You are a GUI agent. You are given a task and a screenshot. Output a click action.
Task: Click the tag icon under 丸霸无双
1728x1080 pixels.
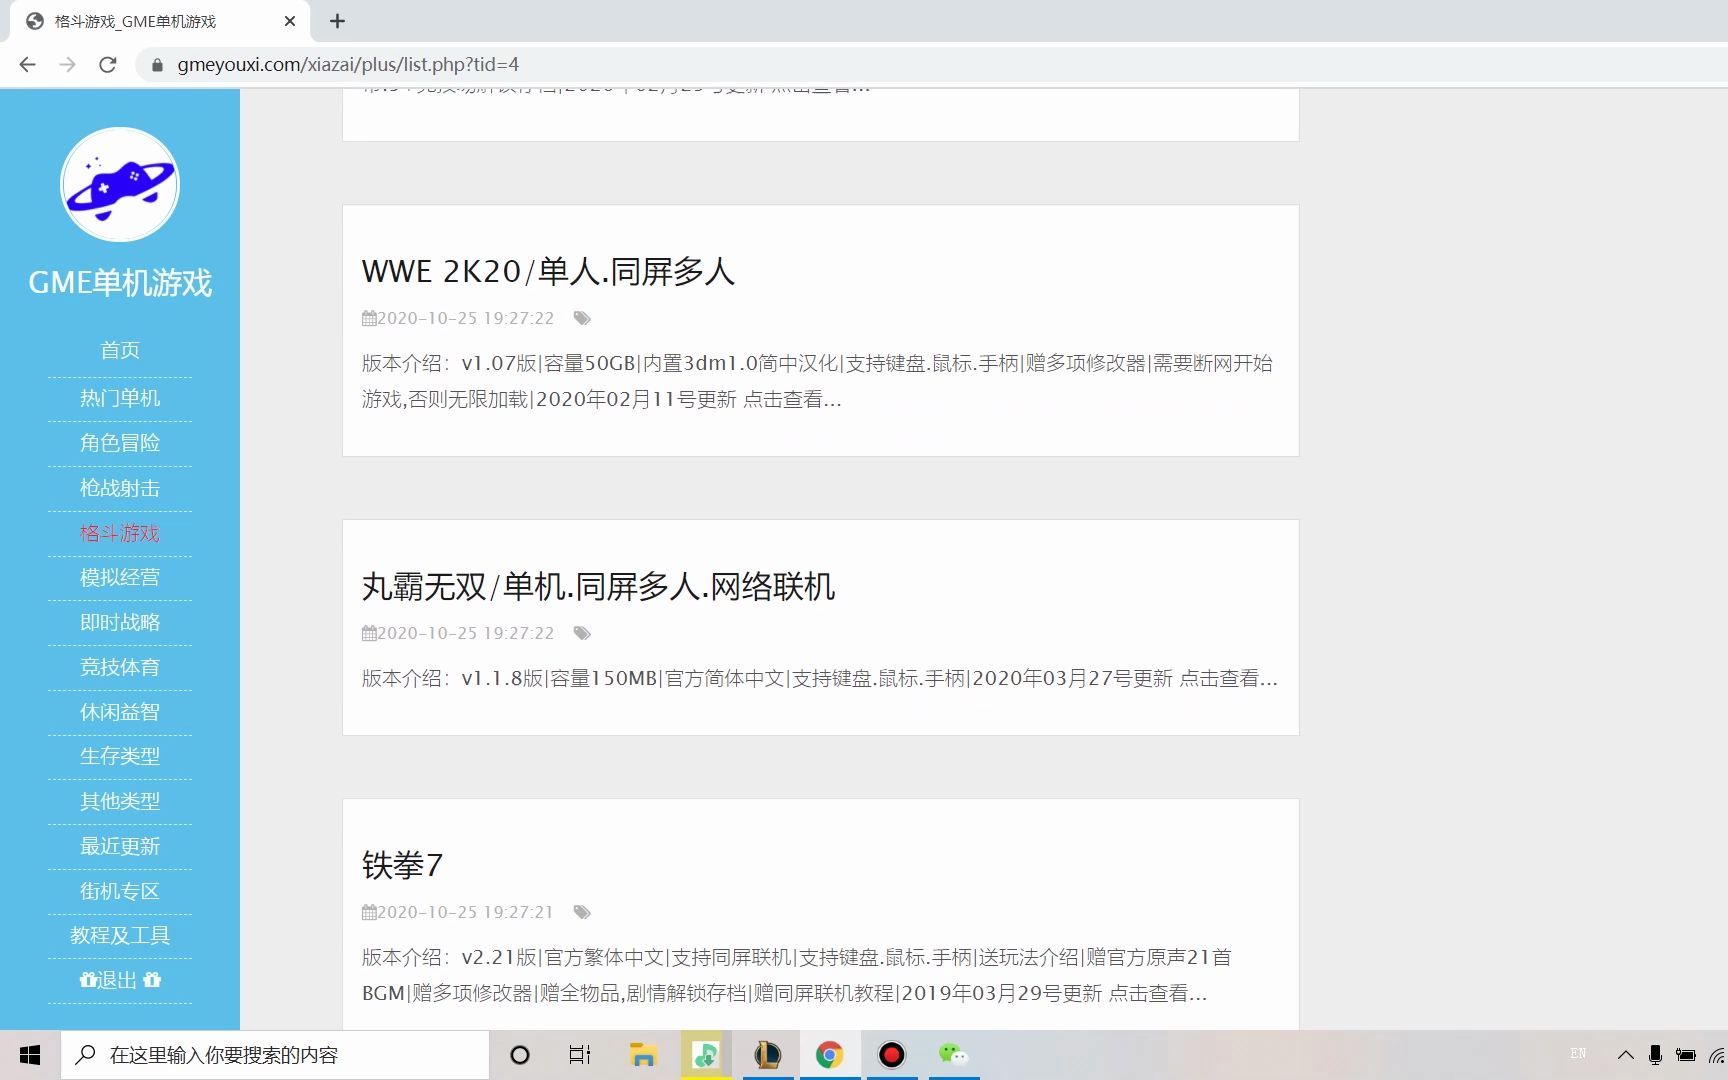point(582,633)
